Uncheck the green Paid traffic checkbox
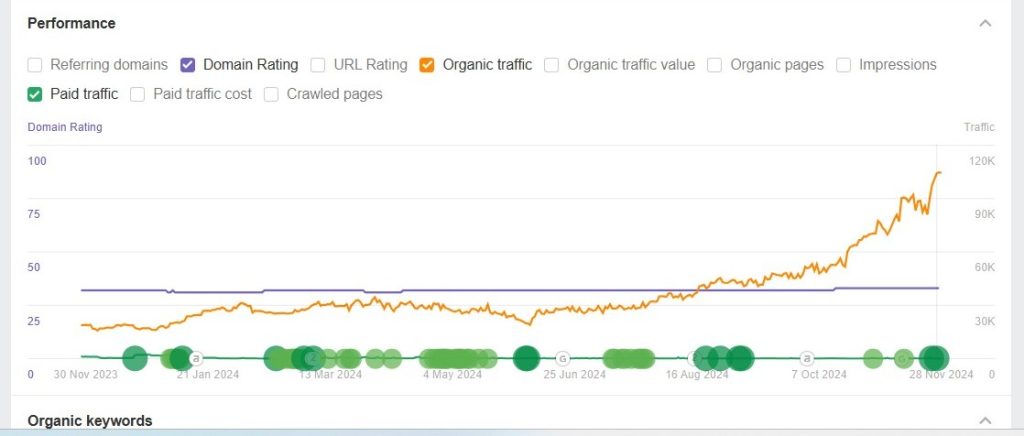This screenshot has width=1024, height=436. click(x=35, y=94)
